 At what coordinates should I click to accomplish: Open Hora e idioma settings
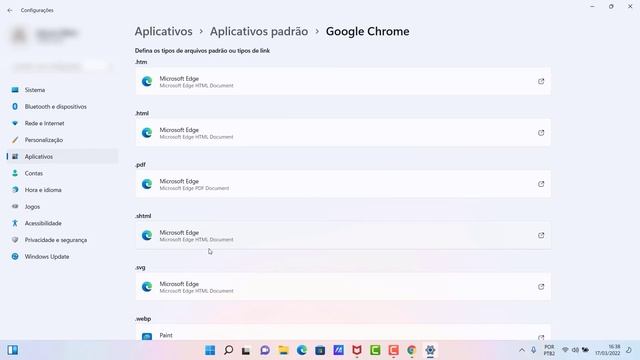coord(62,190)
